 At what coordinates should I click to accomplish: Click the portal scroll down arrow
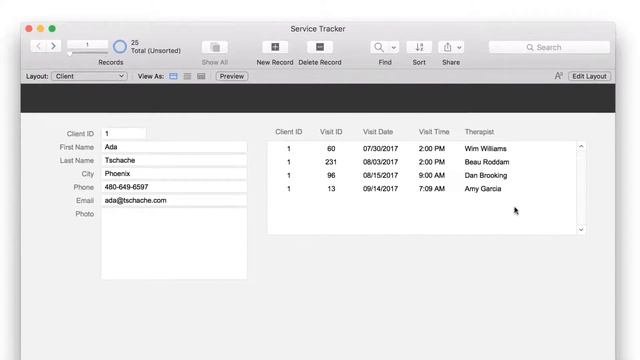point(581,230)
